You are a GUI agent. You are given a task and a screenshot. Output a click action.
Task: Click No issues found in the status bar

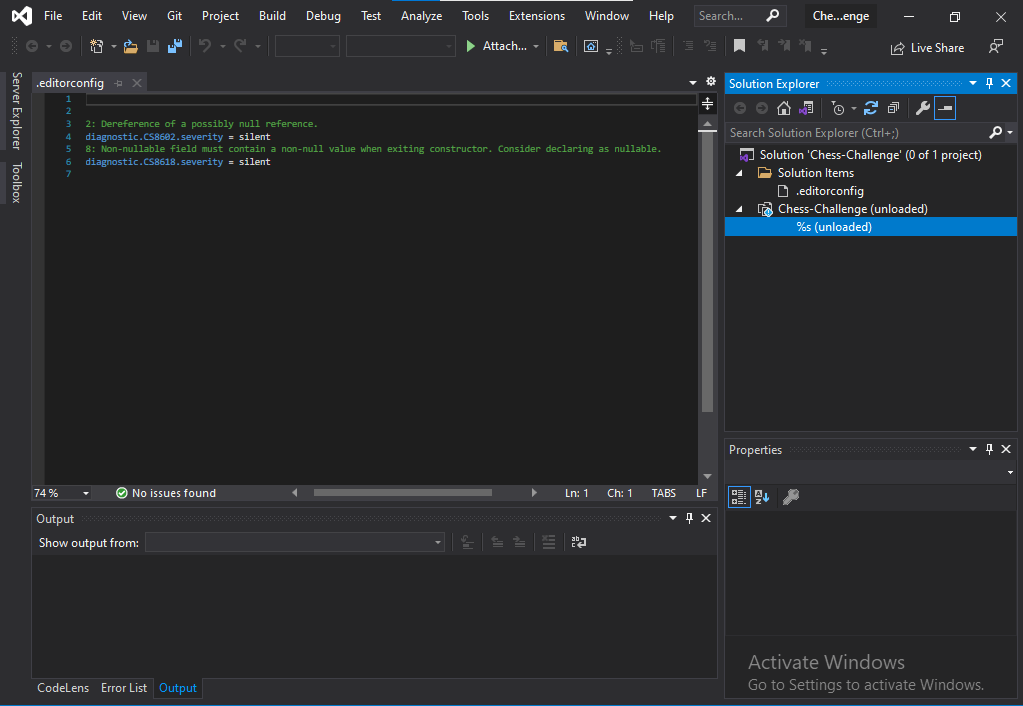click(x=165, y=492)
